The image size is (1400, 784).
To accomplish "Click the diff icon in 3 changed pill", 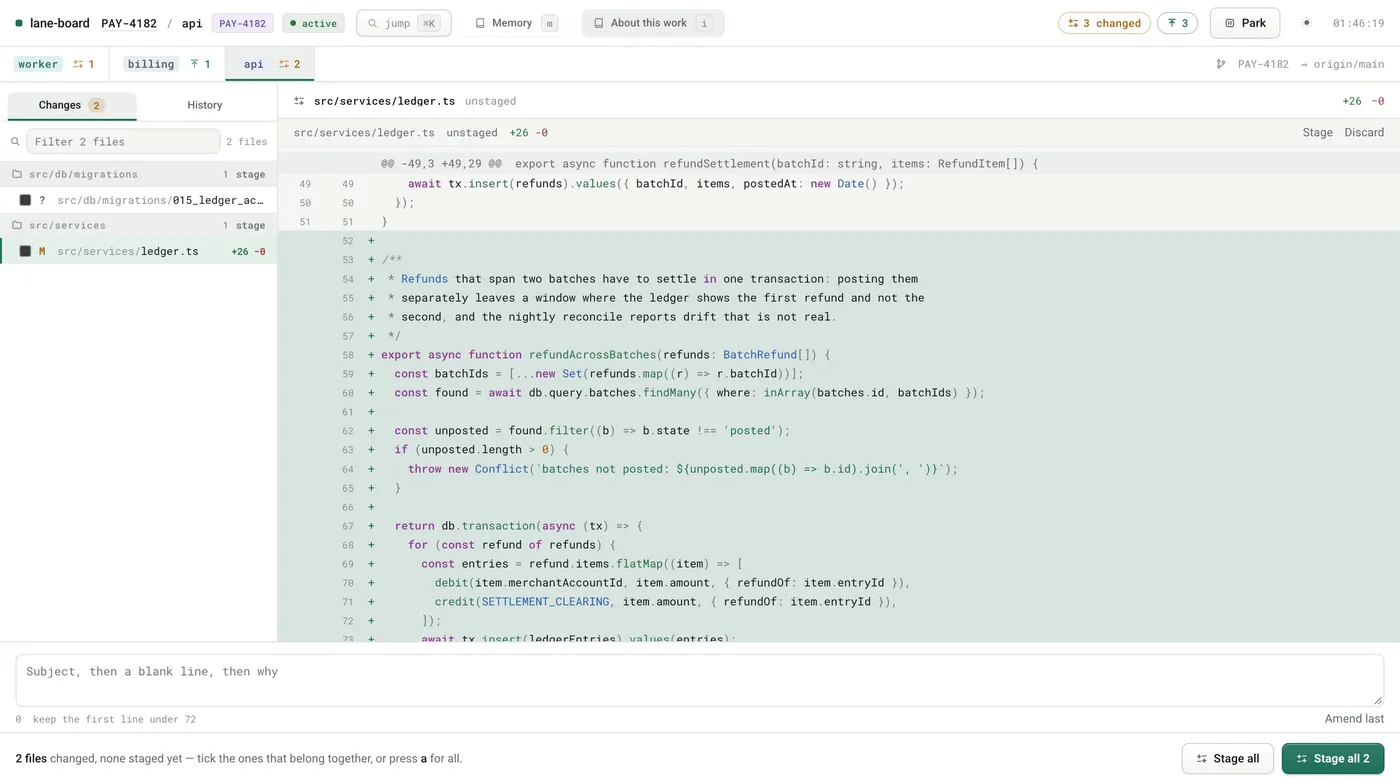I will click(x=1074, y=23).
